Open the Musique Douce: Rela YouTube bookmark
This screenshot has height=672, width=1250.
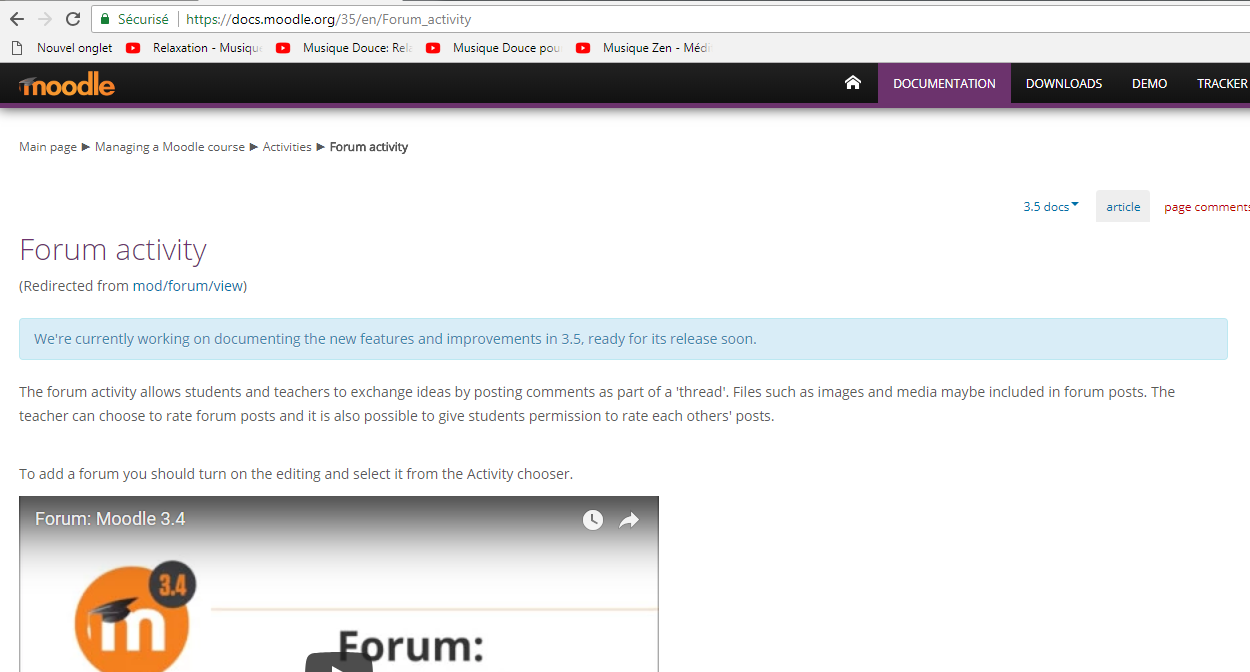coord(346,47)
